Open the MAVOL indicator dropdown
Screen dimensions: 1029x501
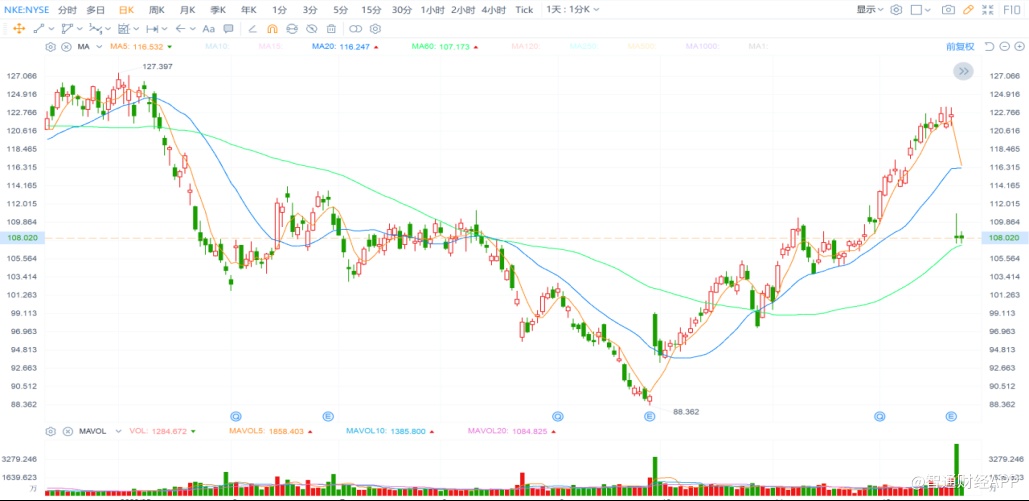tap(118, 431)
